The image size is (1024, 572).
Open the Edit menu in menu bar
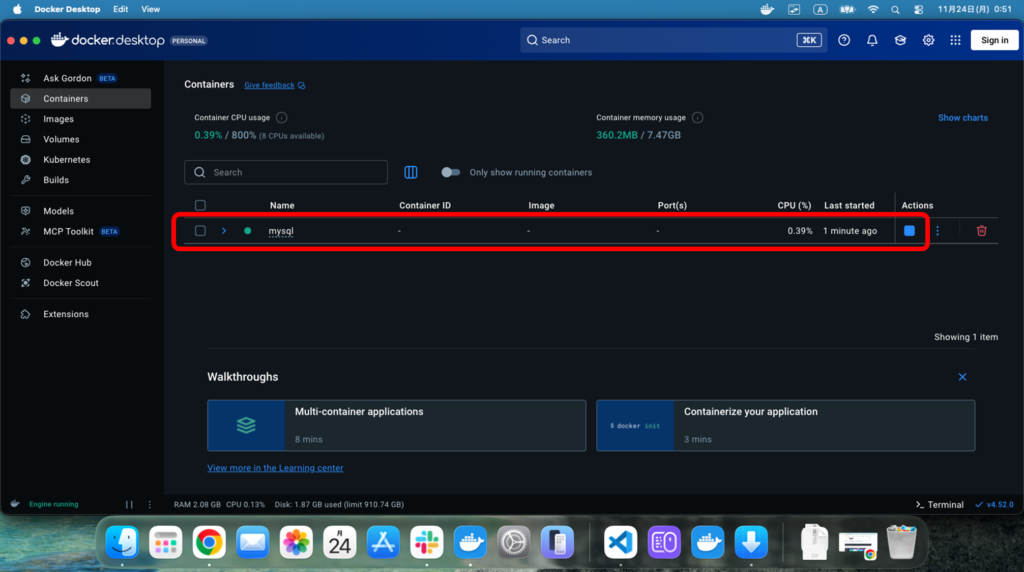coord(120,9)
